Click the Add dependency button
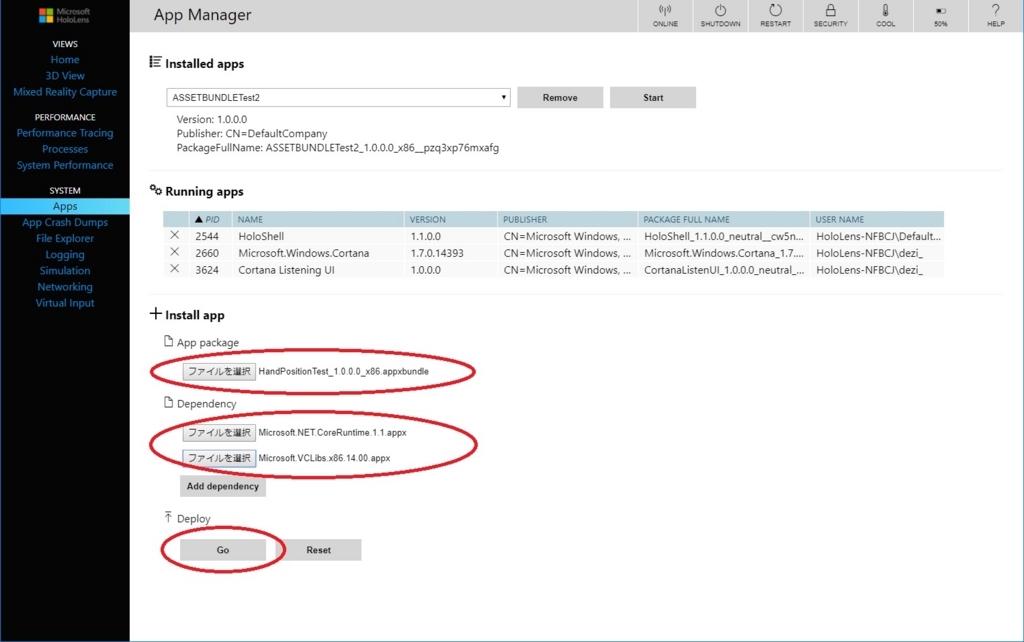This screenshot has width=1024, height=642. pyautogui.click(x=223, y=486)
